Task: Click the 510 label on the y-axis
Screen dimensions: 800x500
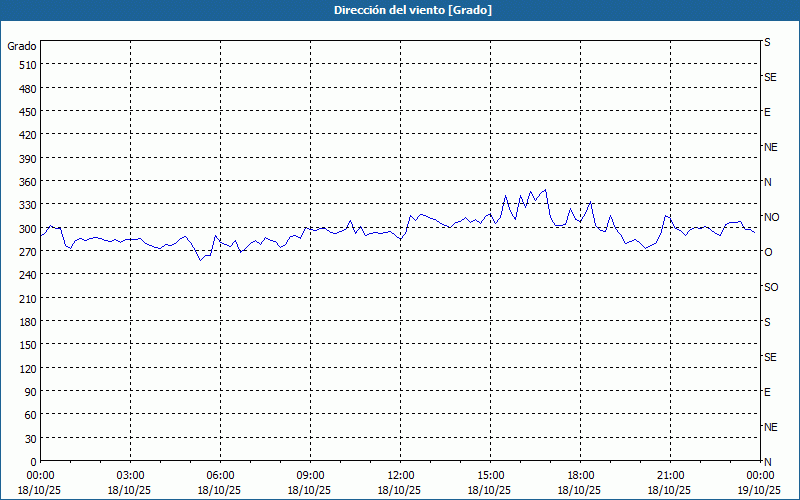Action: (26, 65)
